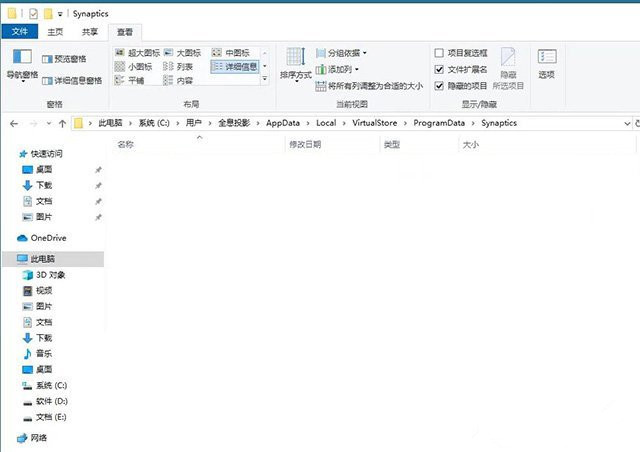Open recent locations dropdown arrow
This screenshot has width=640, height=452.
point(49,123)
